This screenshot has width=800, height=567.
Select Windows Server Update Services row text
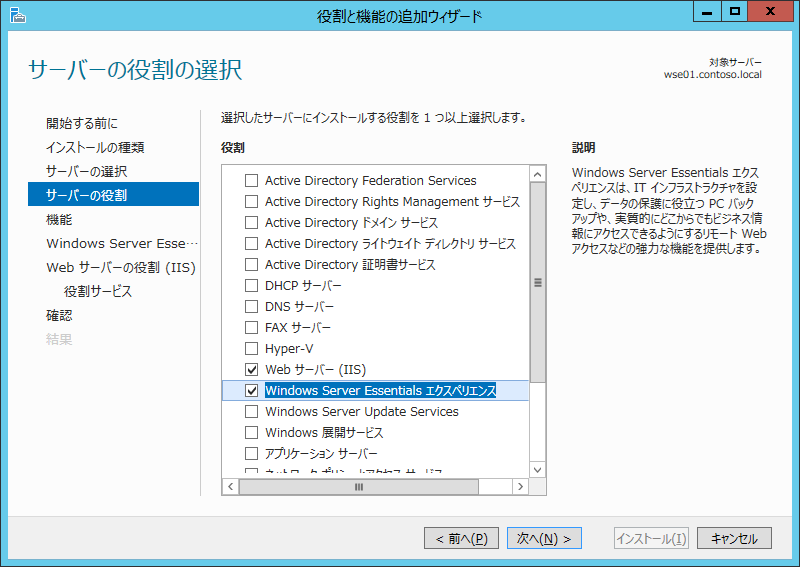(362, 411)
